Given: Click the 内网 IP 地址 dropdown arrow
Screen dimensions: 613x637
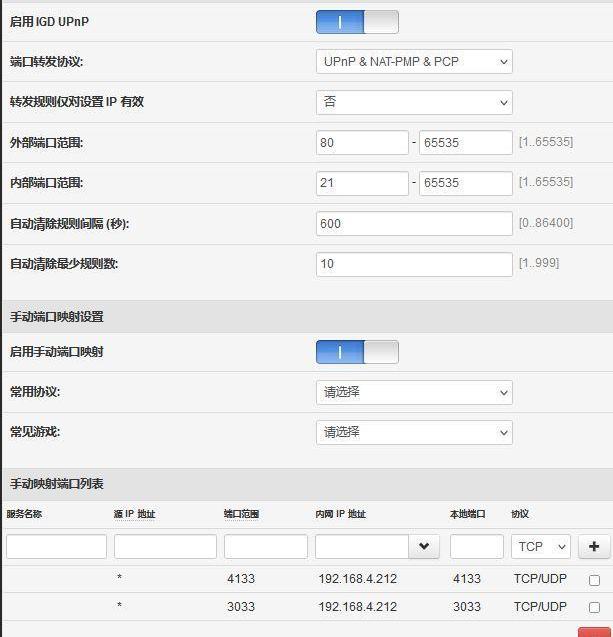Looking at the screenshot, I should (424, 546).
